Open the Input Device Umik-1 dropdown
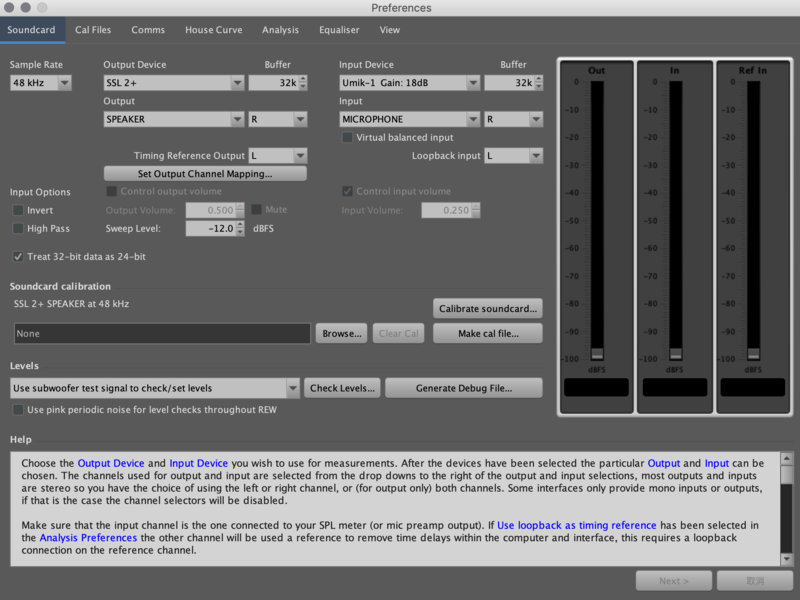 point(410,83)
